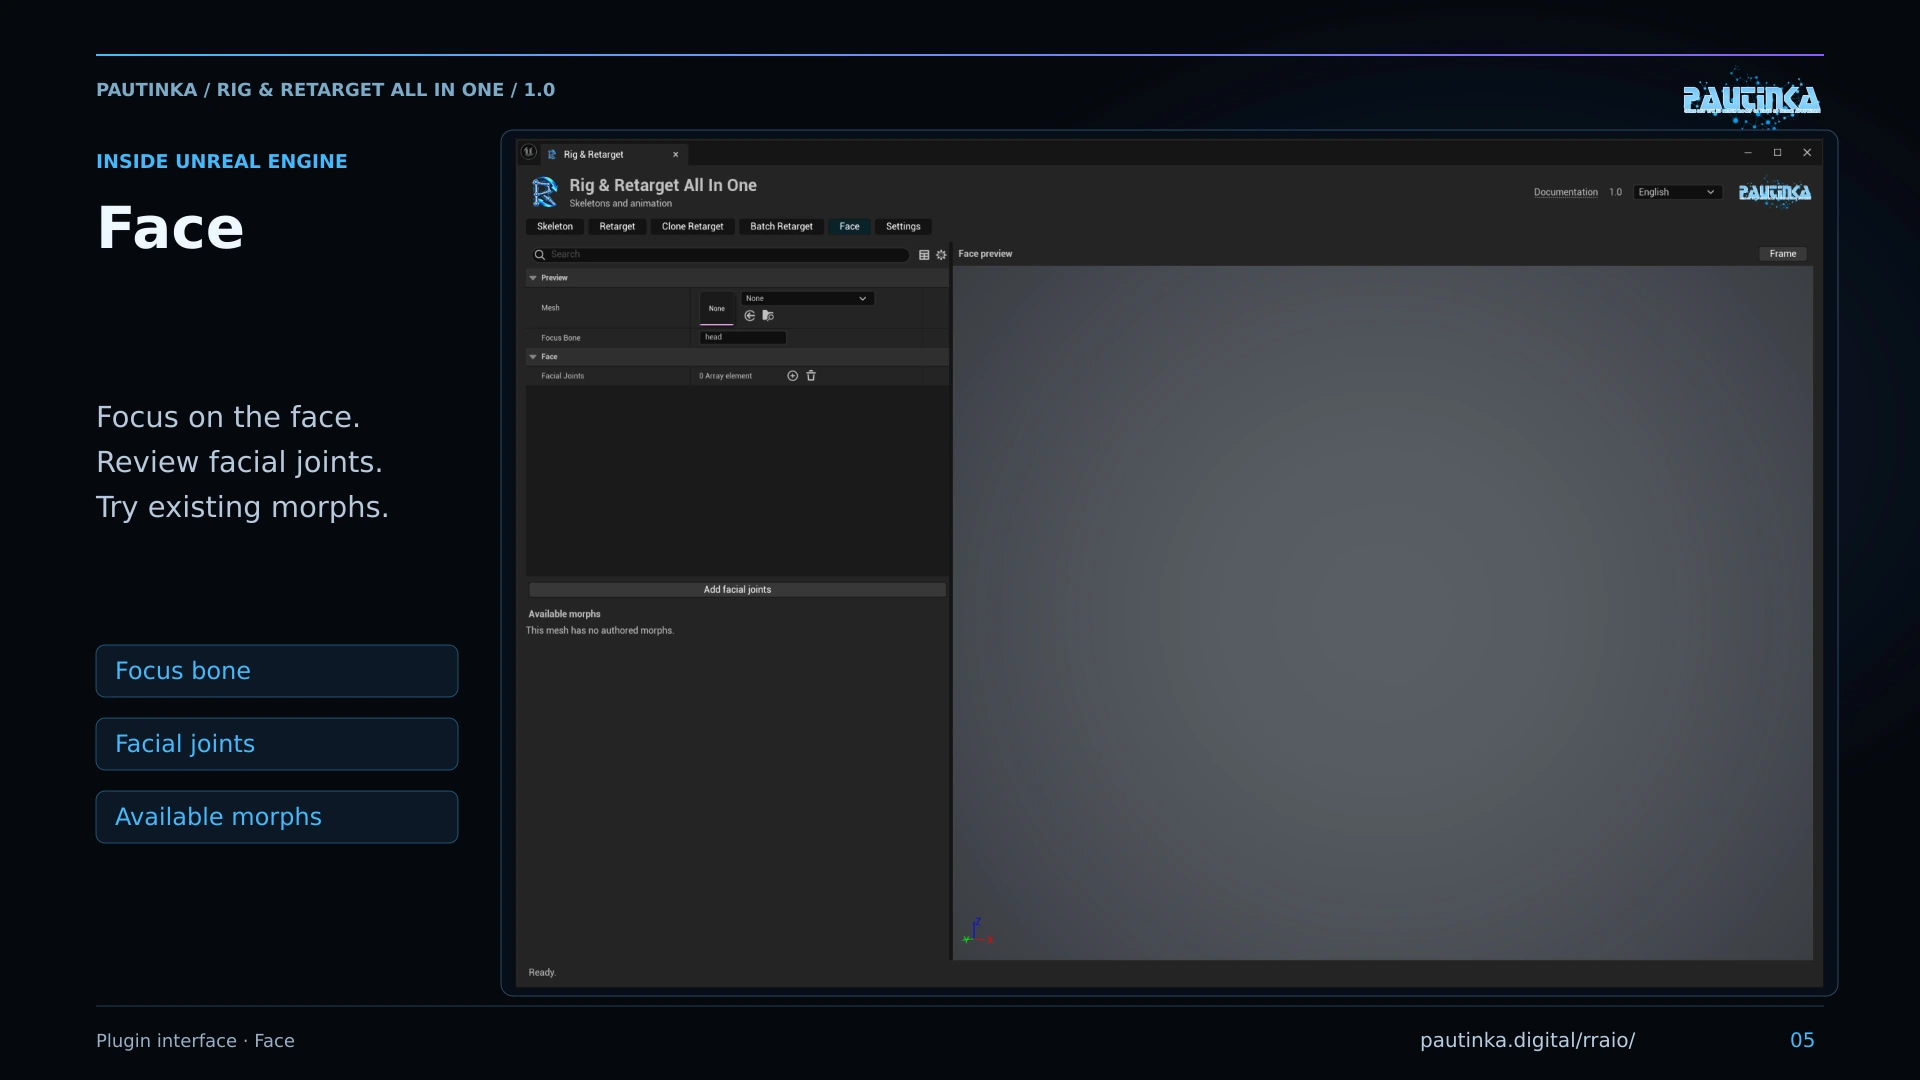
Task: Go to the Batch Retarget tab
Action: [x=781, y=227]
